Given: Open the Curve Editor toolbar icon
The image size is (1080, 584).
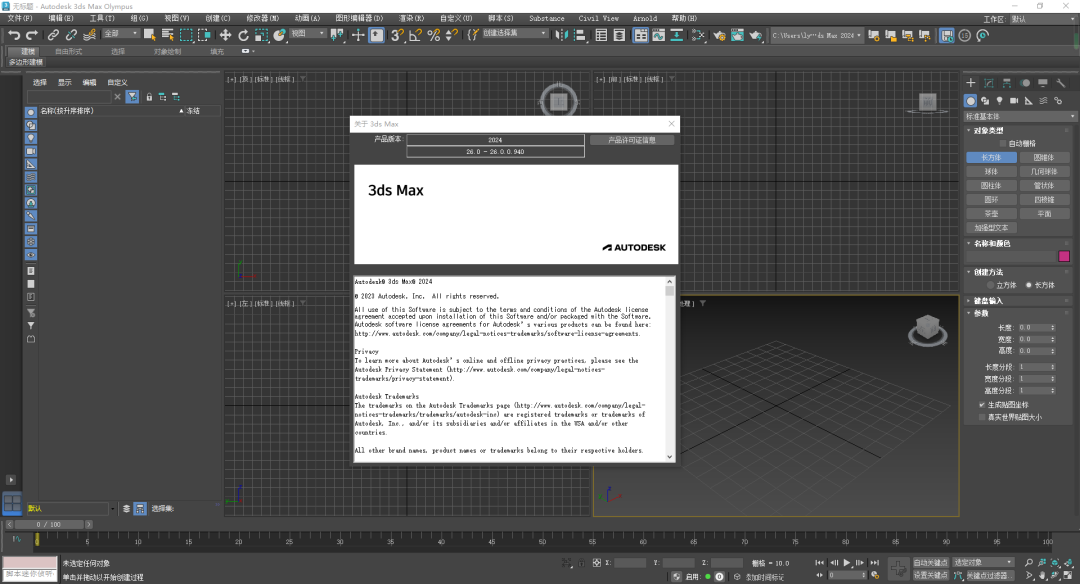Looking at the screenshot, I should (658, 34).
